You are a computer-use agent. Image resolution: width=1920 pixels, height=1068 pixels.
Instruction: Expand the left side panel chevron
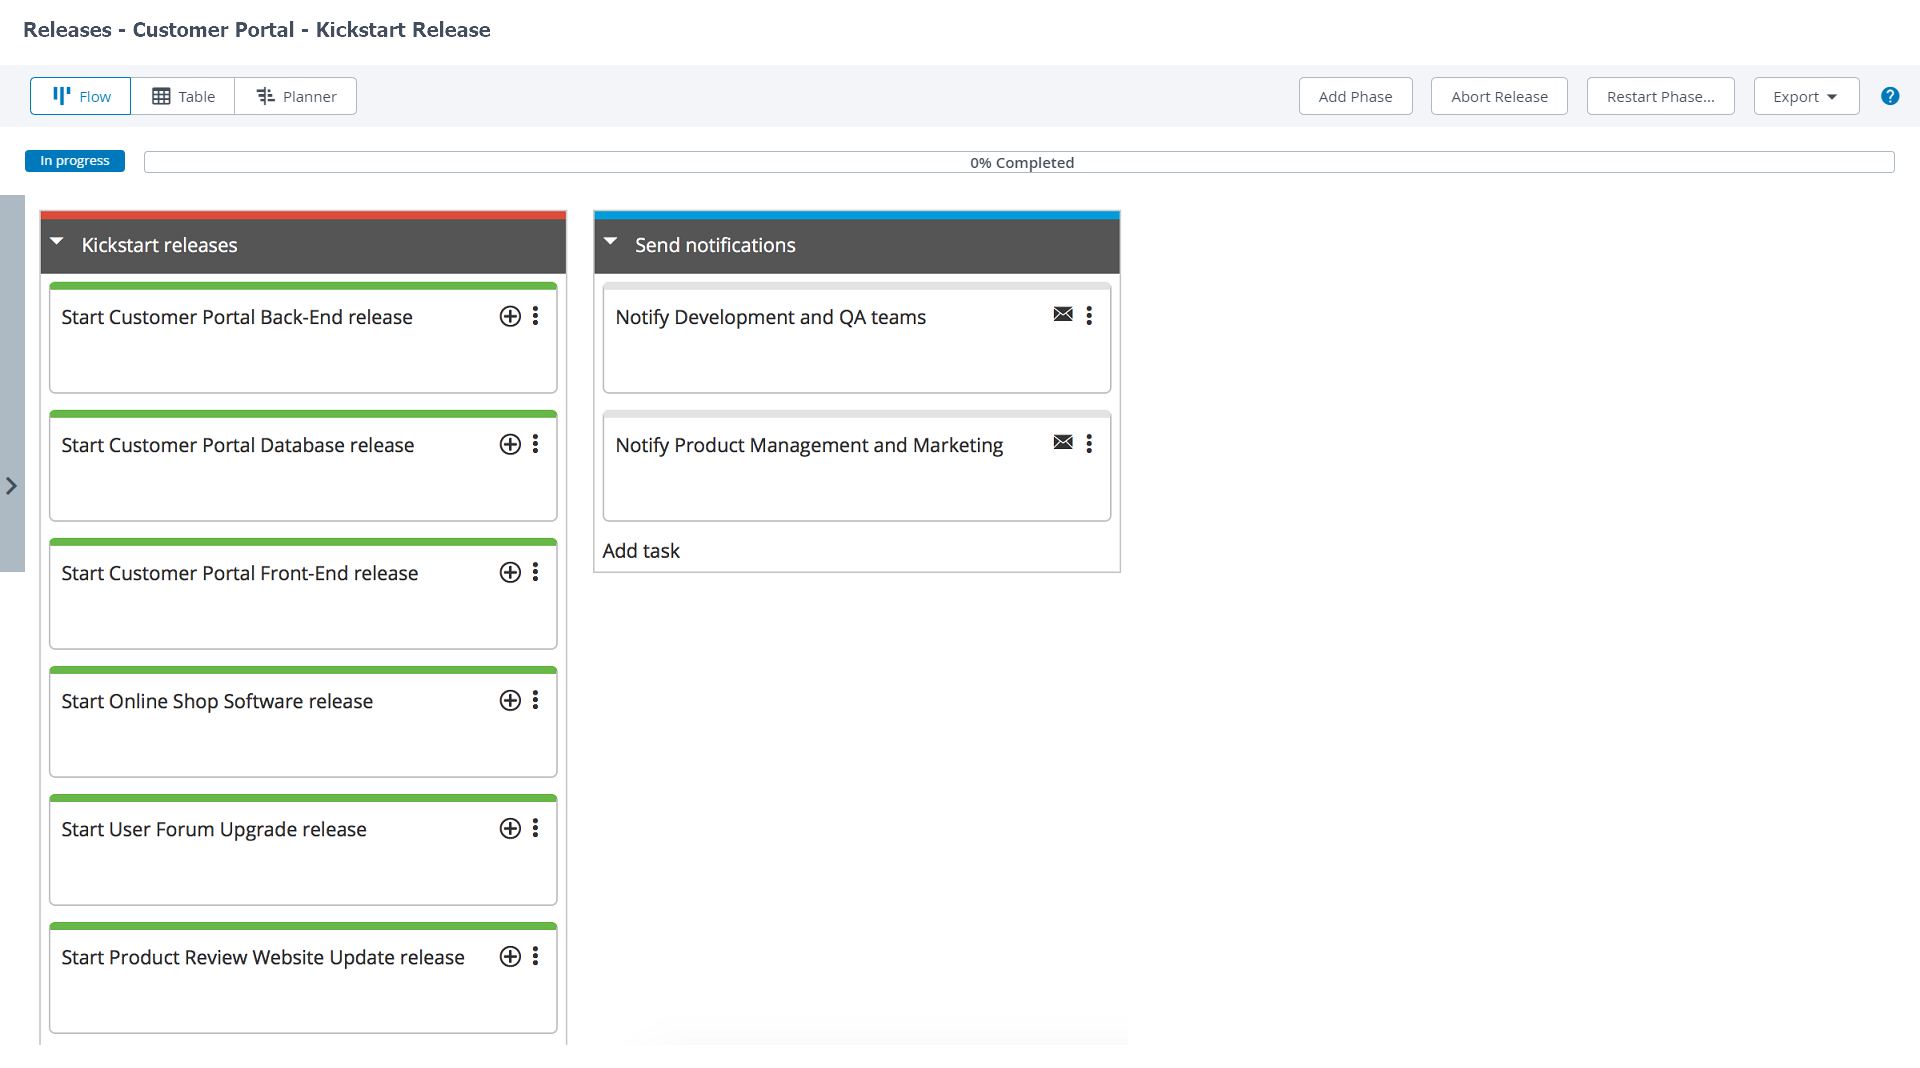point(12,486)
